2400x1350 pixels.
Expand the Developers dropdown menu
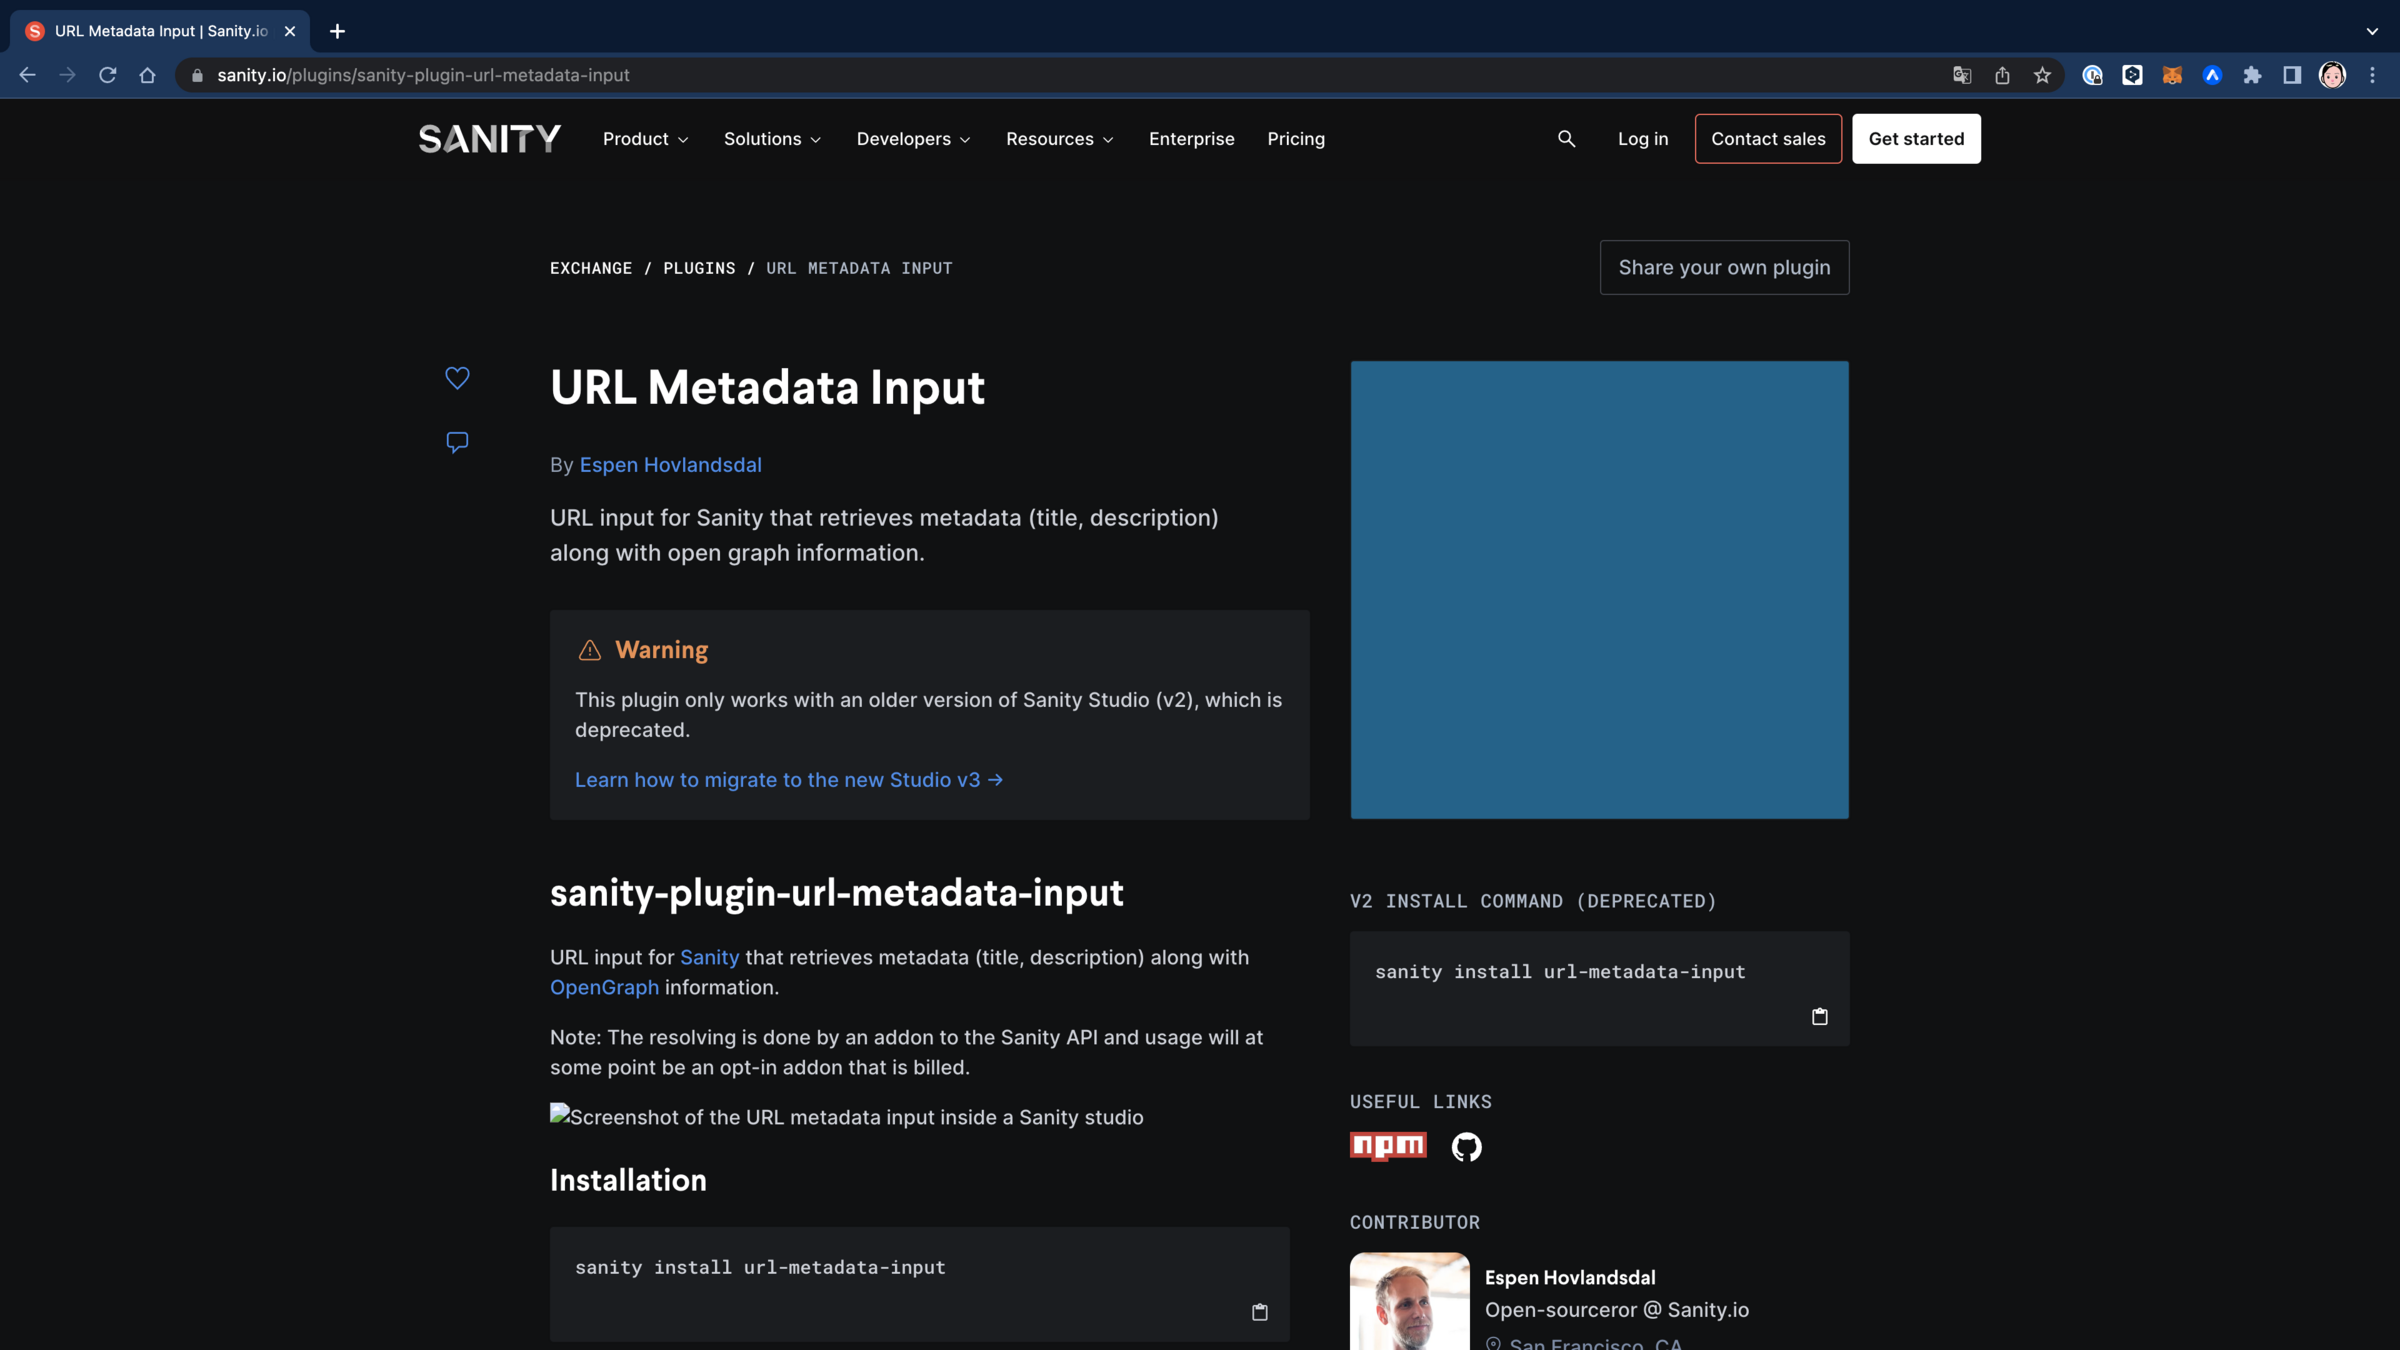click(913, 139)
